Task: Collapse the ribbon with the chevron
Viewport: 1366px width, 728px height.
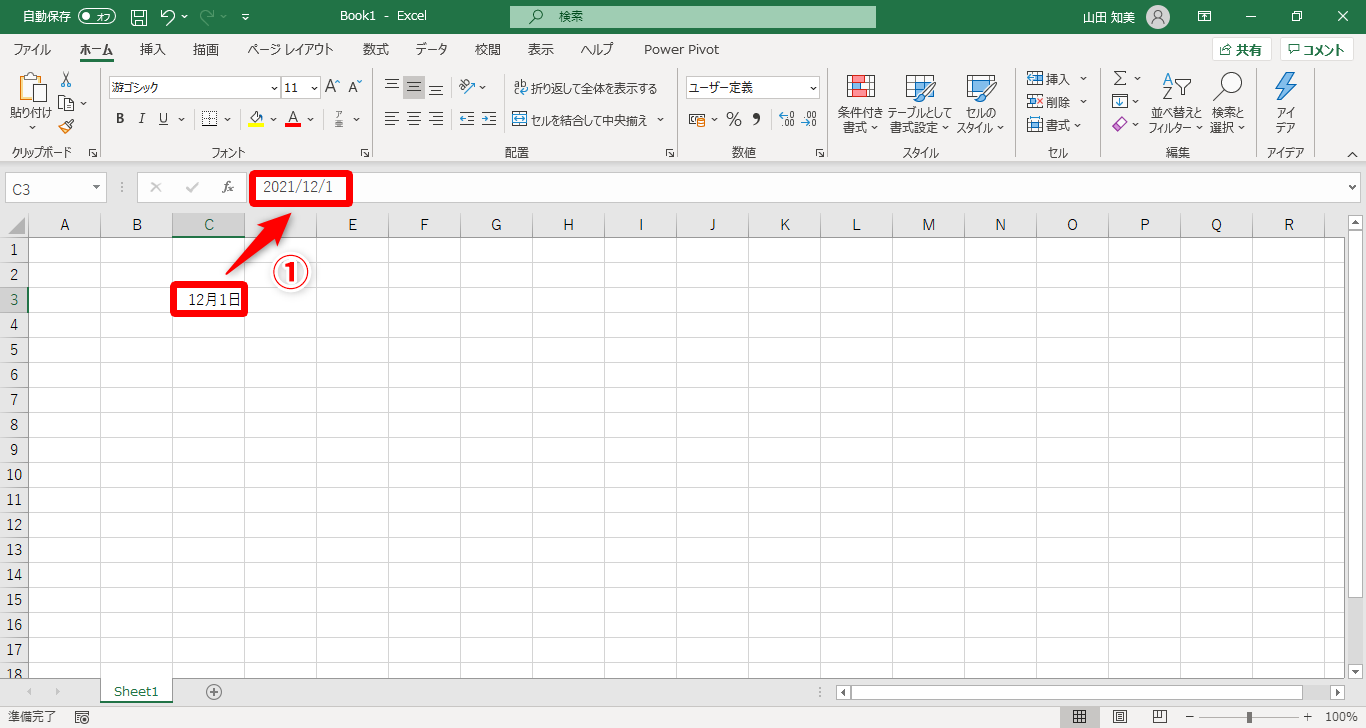Action: click(1352, 154)
